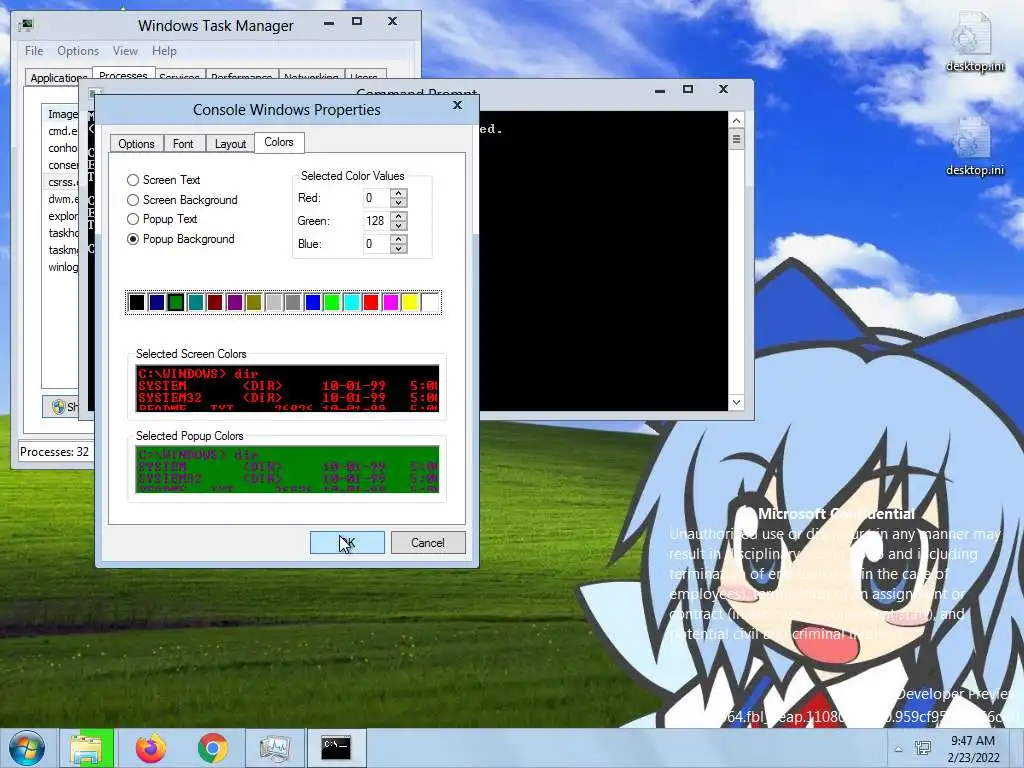Pick the magenta color swatch
The height and width of the screenshot is (768, 1024).
click(x=391, y=302)
